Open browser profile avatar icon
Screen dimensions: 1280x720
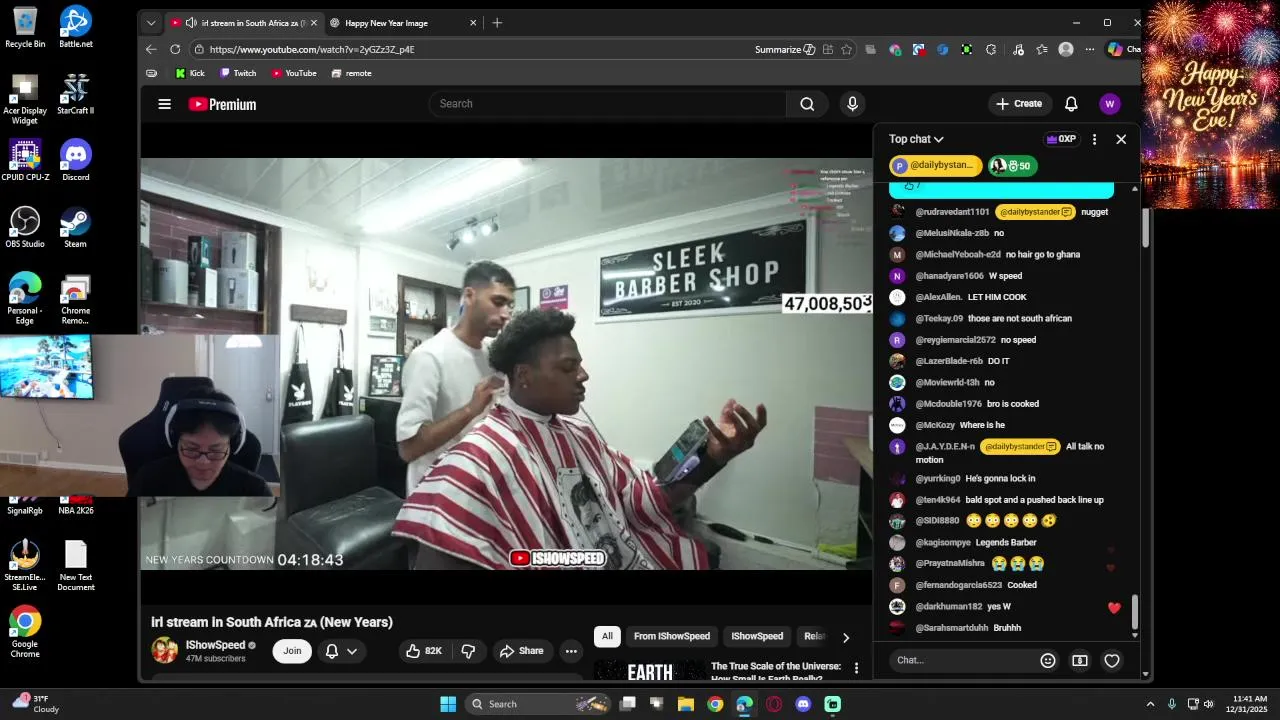point(1066,49)
